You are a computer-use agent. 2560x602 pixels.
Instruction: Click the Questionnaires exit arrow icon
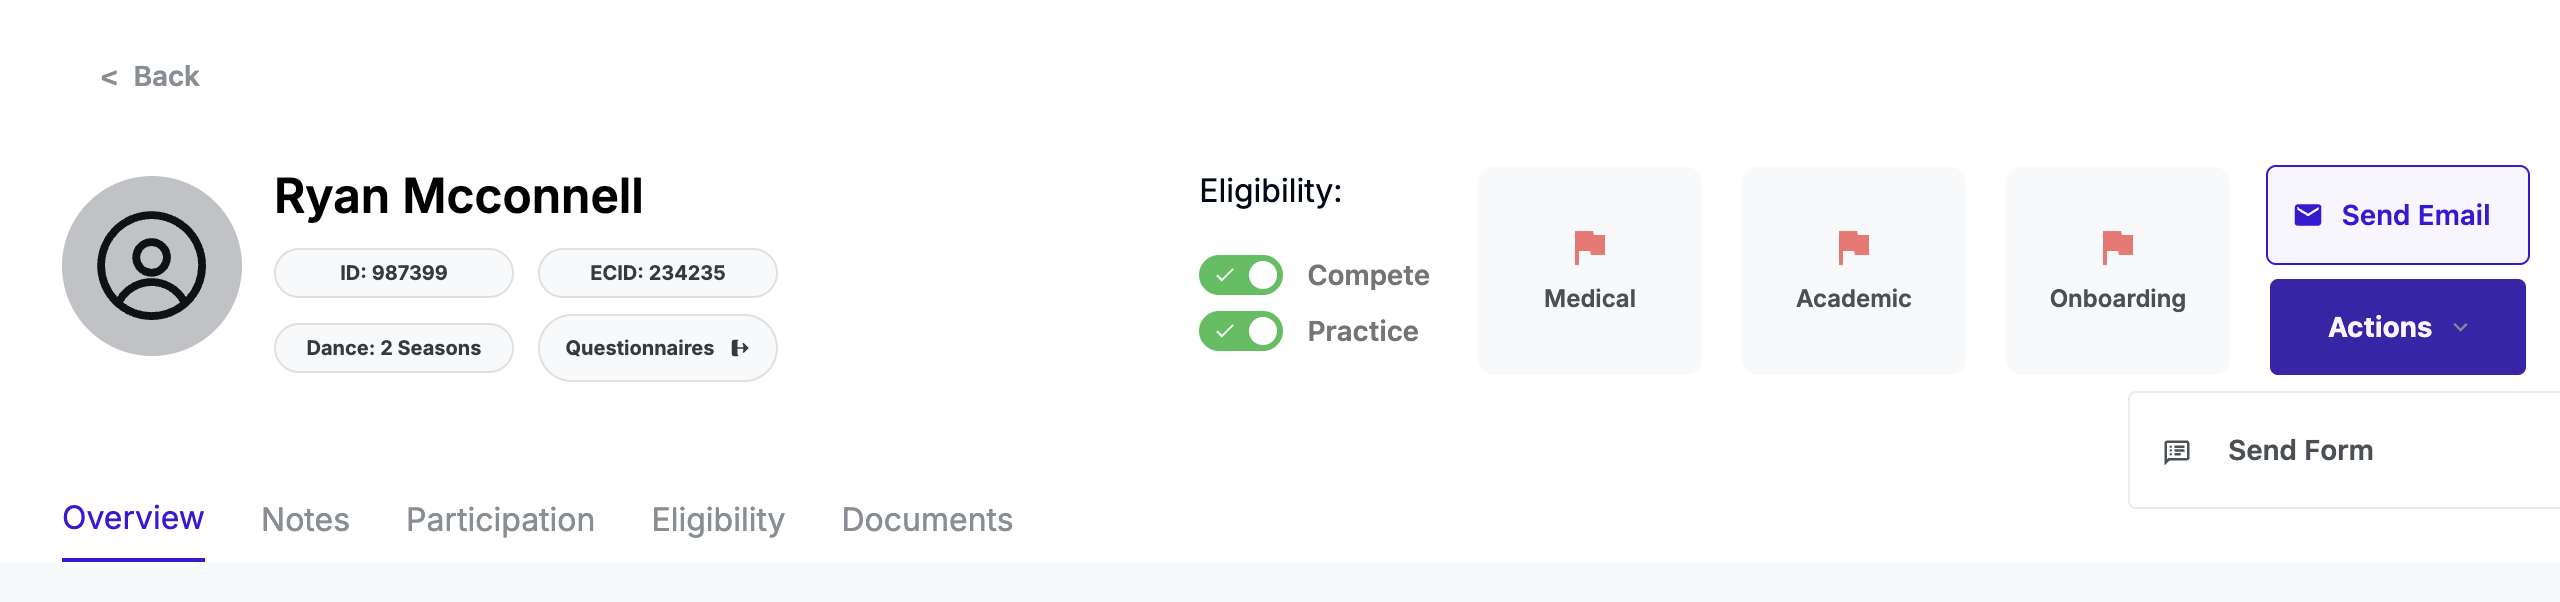click(x=740, y=348)
